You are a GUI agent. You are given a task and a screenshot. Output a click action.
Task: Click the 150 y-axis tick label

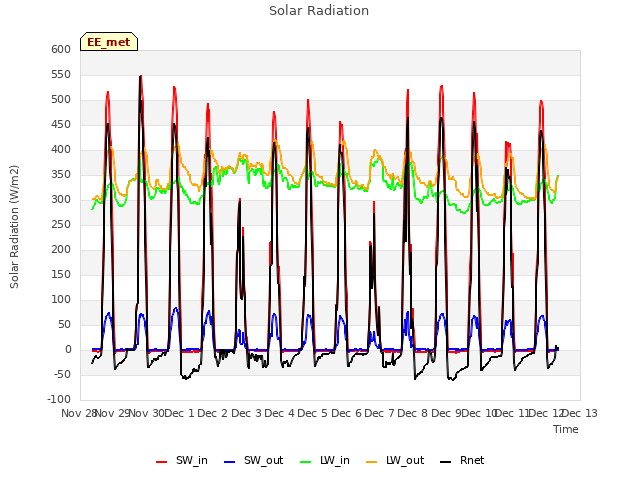point(61,274)
